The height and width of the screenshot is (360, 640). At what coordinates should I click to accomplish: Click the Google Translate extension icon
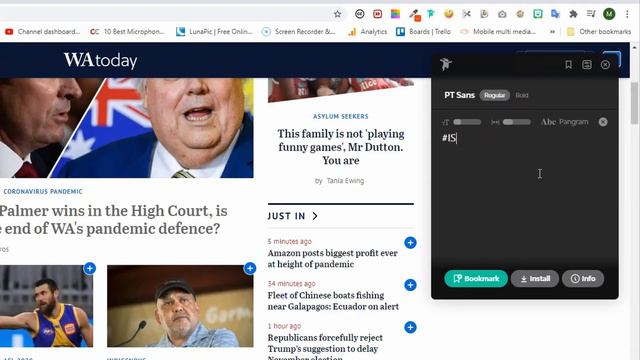coord(555,14)
